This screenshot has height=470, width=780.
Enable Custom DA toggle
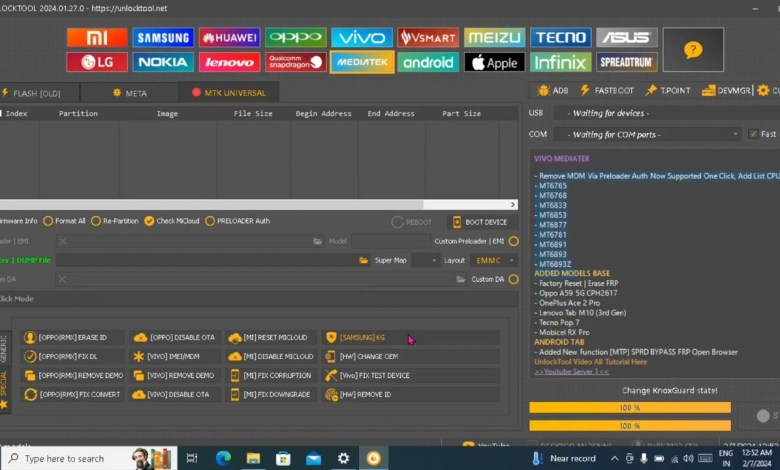[x=514, y=279]
